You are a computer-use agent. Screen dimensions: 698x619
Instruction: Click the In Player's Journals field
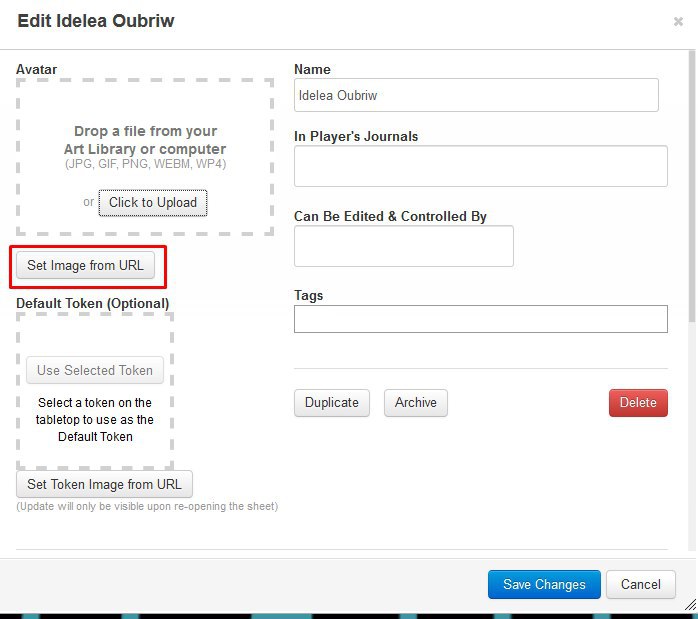[x=480, y=166]
